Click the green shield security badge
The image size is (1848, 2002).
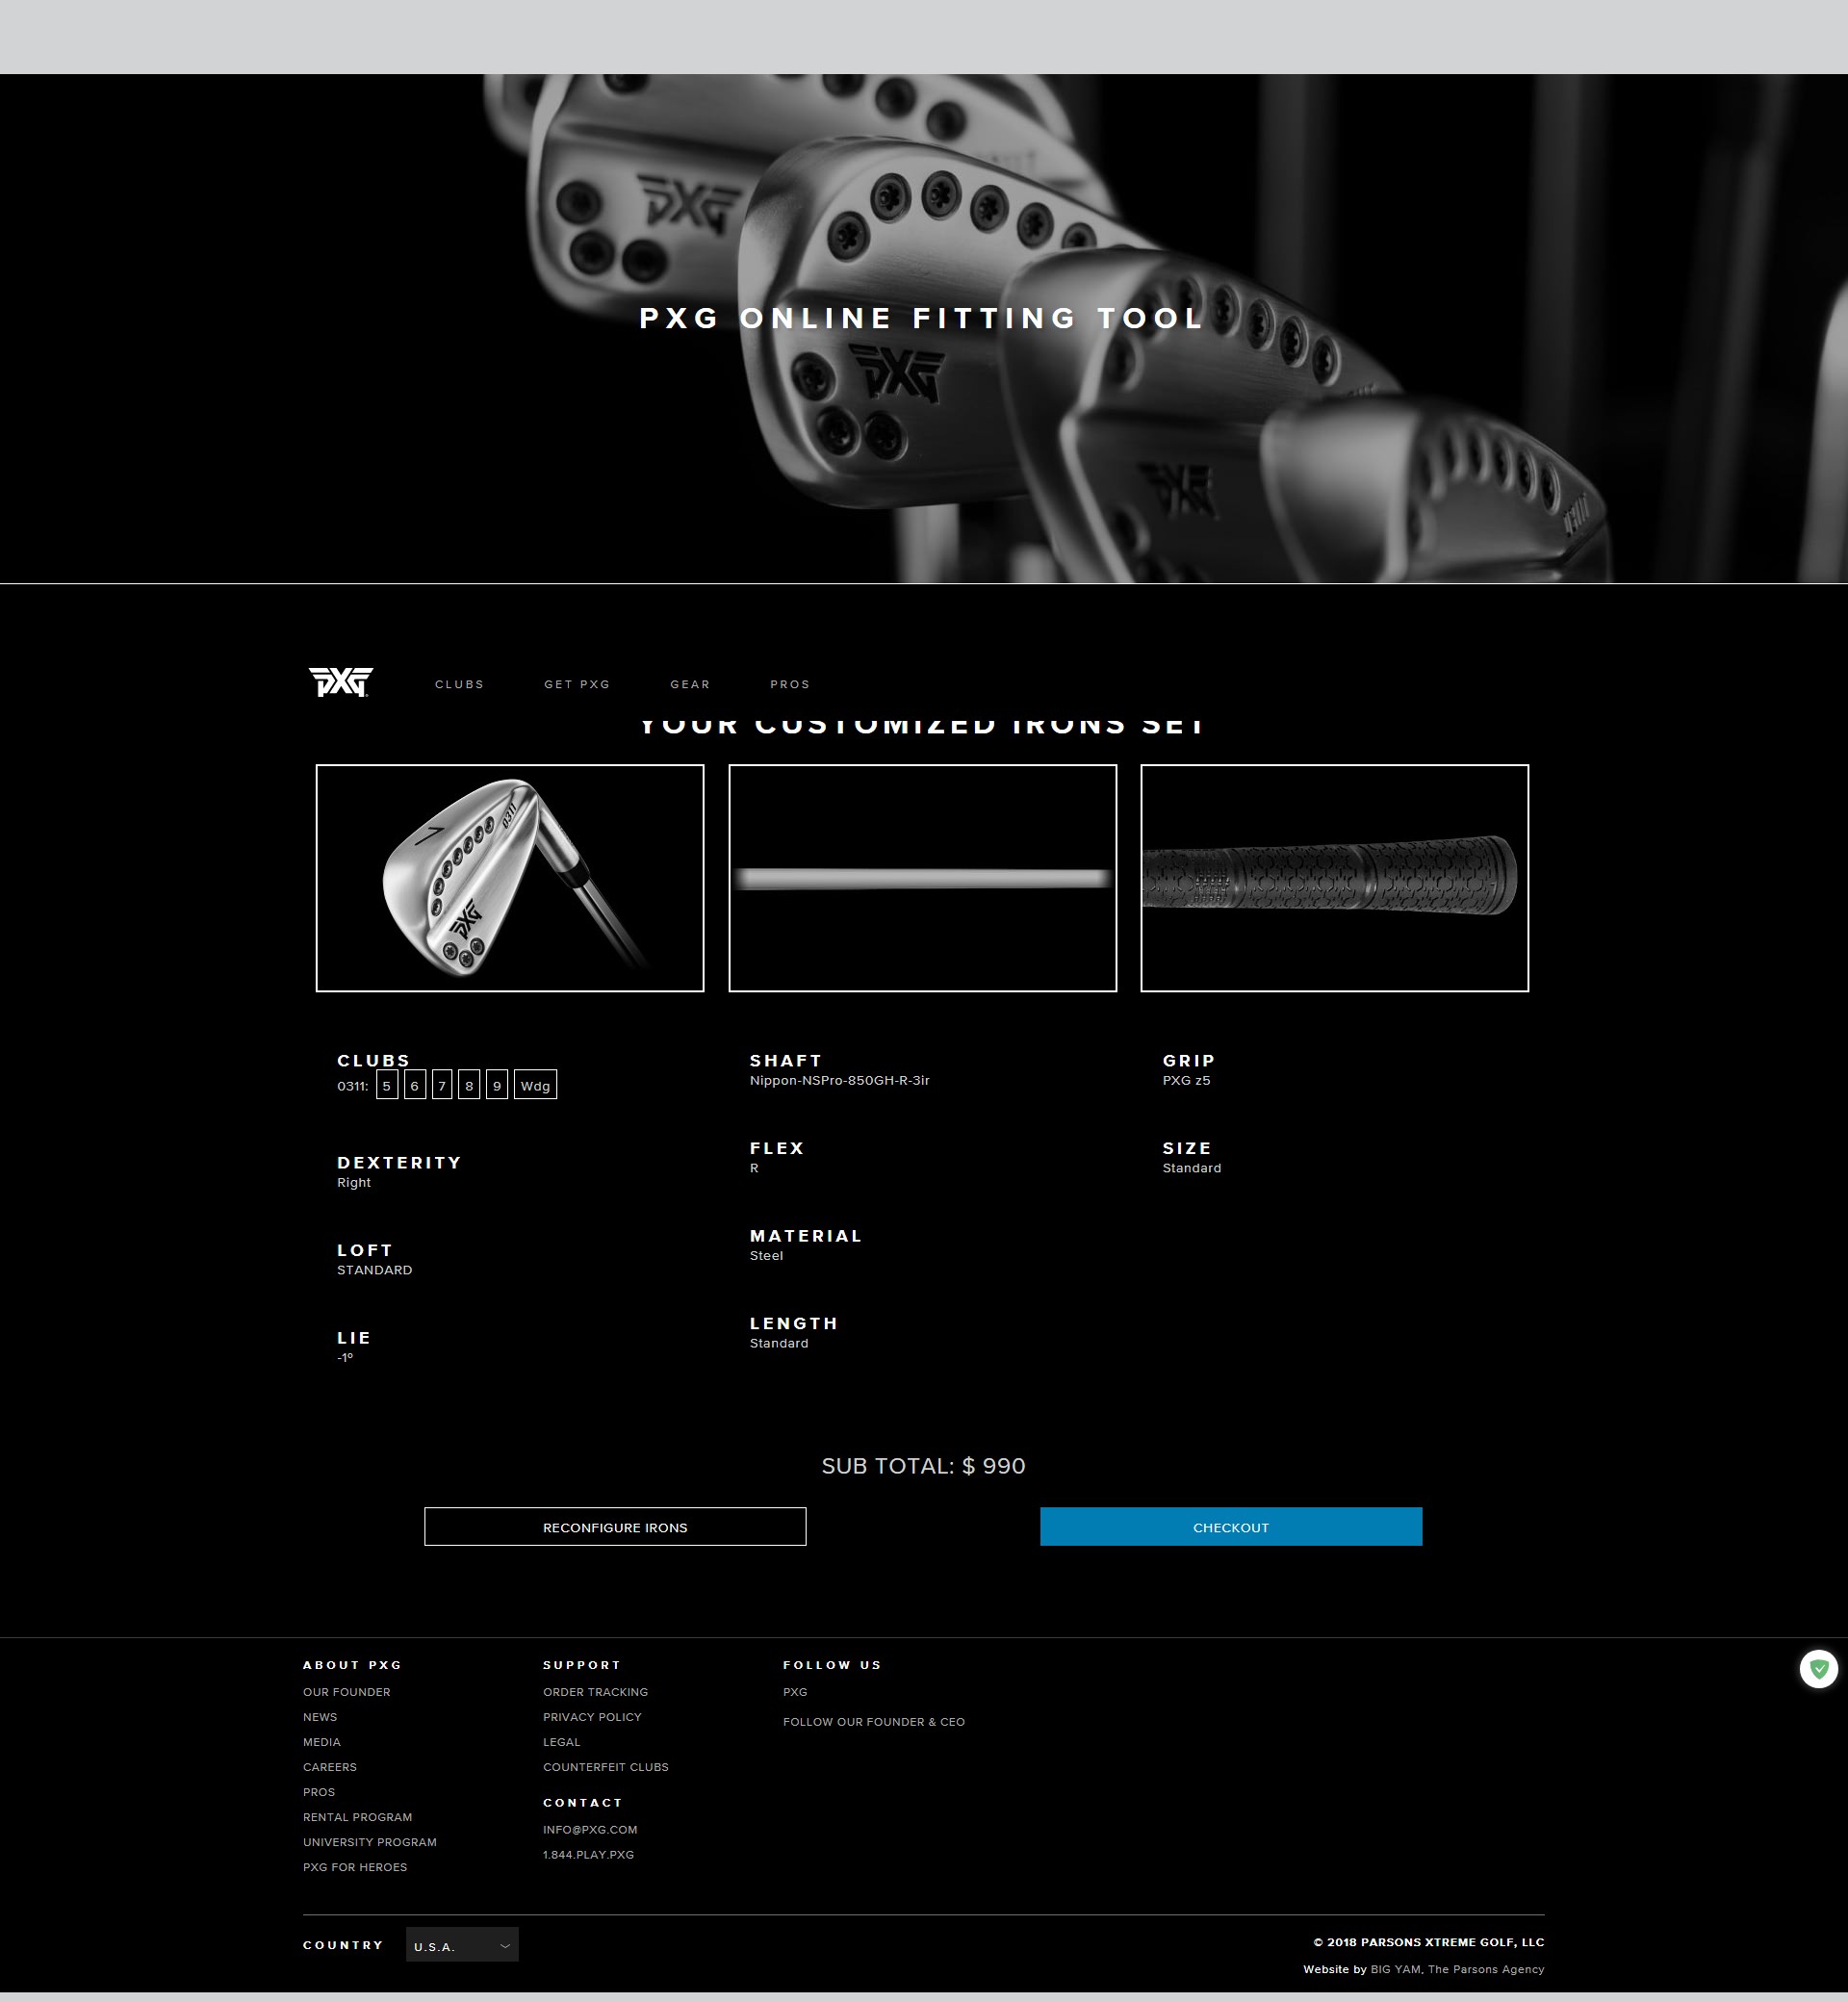1818,1668
